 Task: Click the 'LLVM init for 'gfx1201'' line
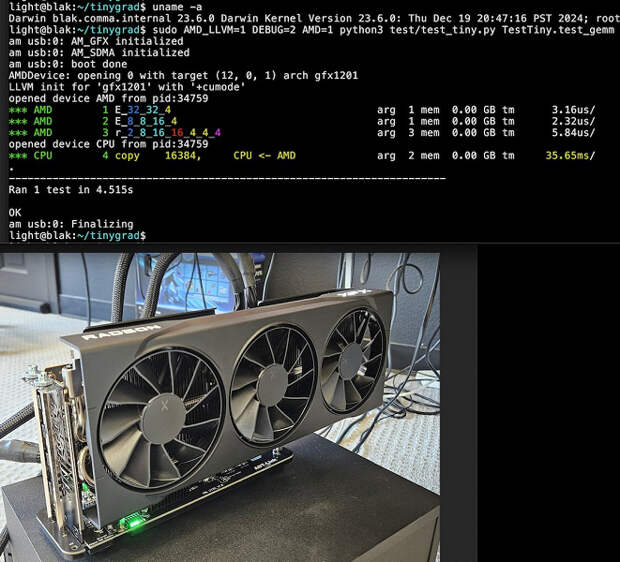point(127,87)
